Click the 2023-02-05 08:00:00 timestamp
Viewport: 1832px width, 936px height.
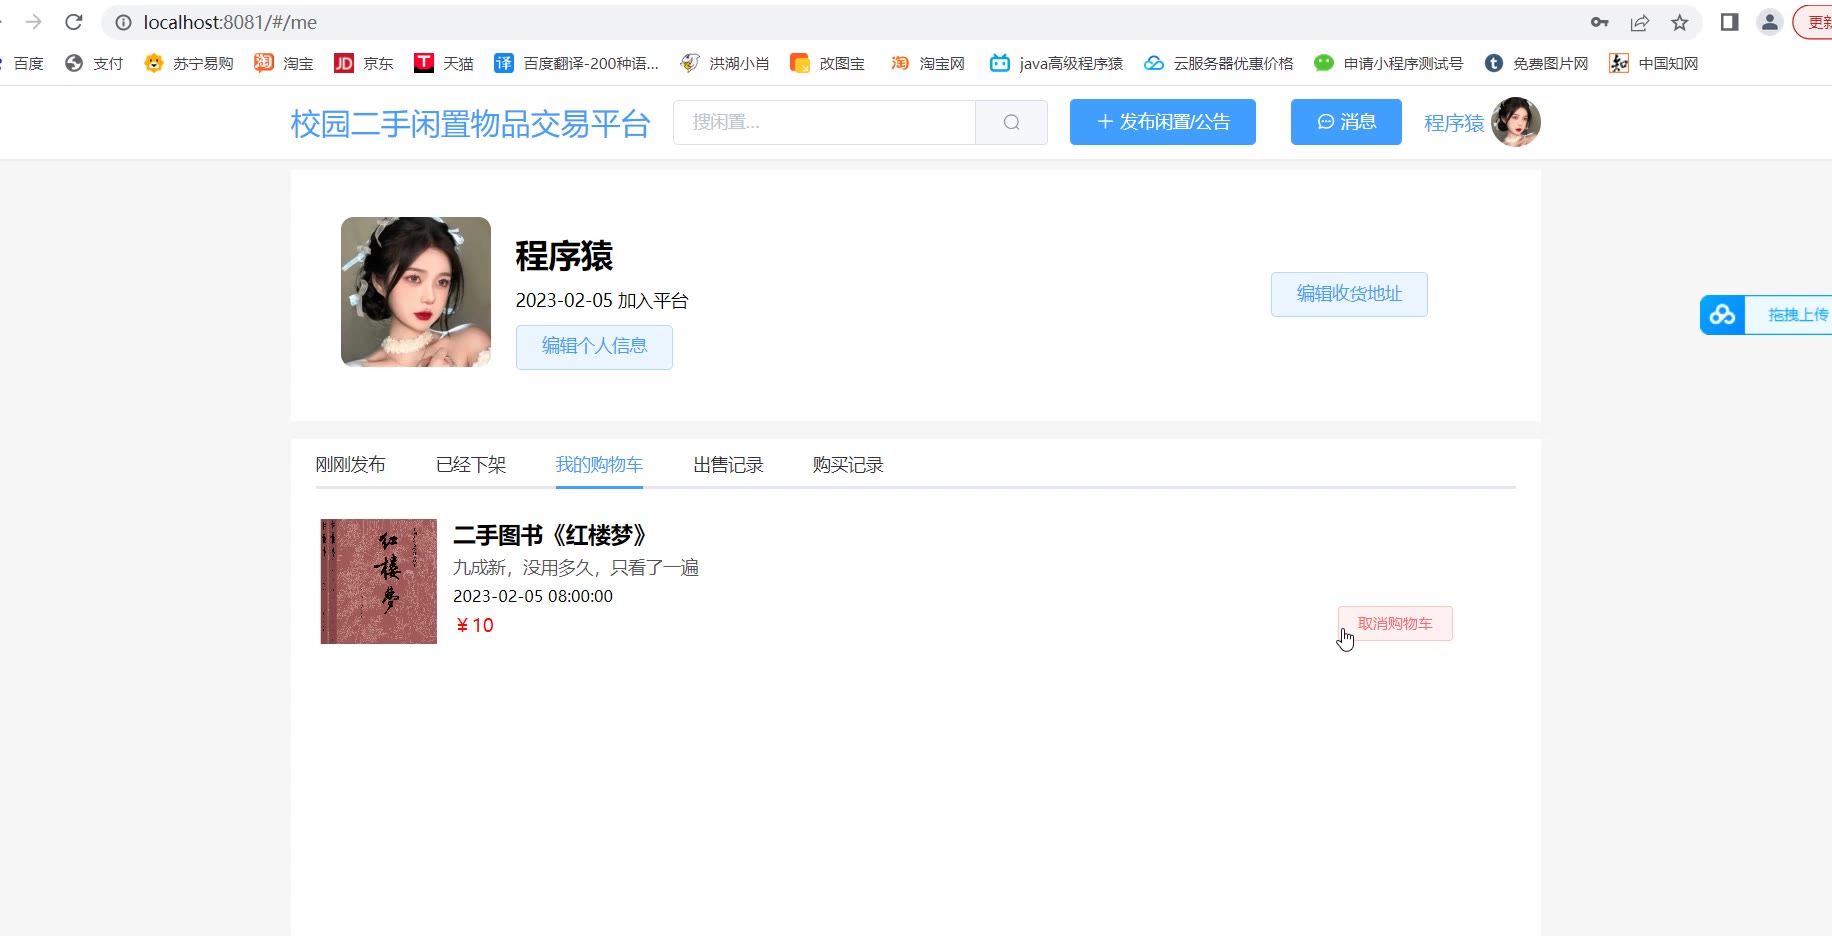(x=533, y=596)
